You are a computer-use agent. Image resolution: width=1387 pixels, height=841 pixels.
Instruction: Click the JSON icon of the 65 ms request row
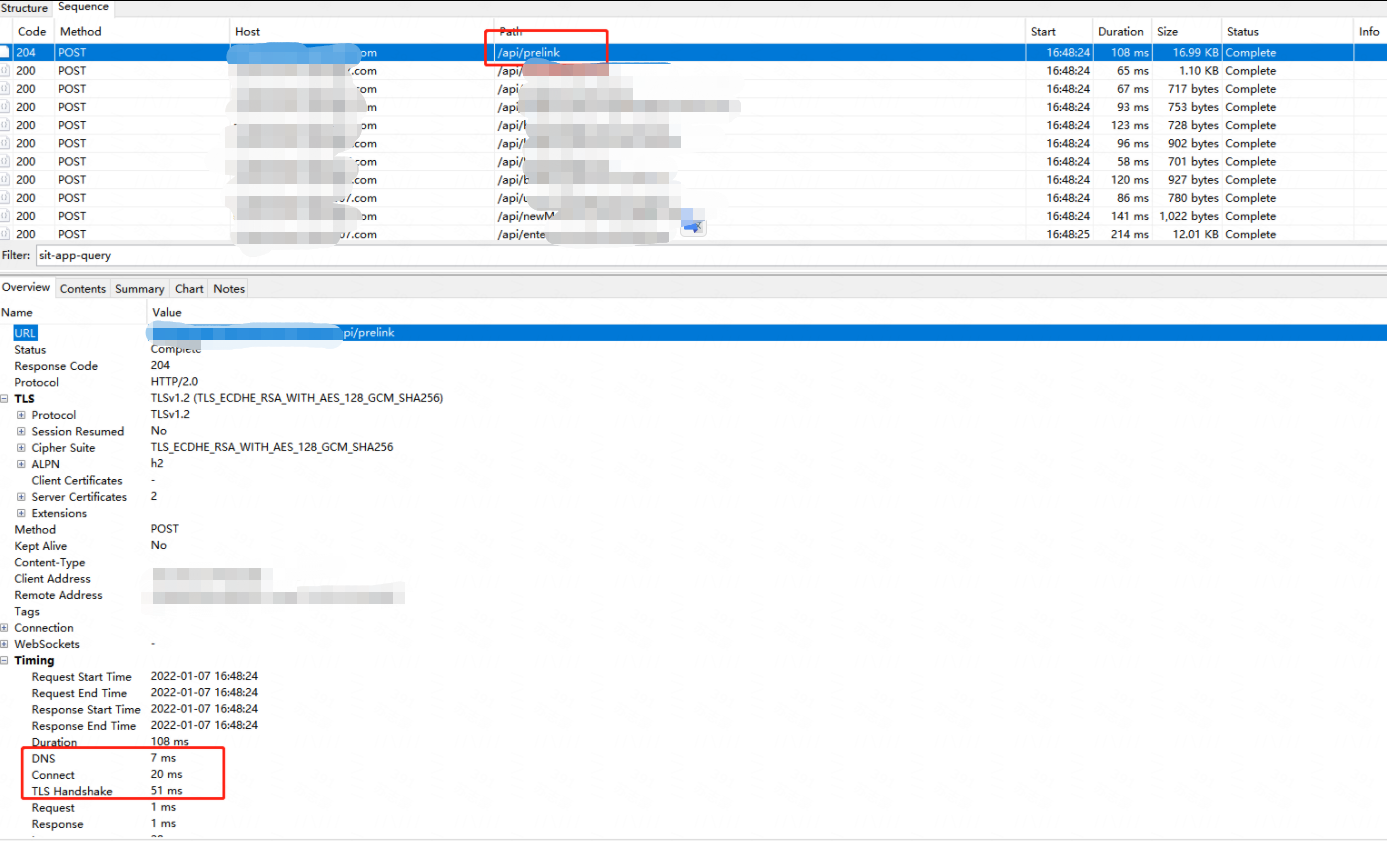pyautogui.click(x=5, y=71)
